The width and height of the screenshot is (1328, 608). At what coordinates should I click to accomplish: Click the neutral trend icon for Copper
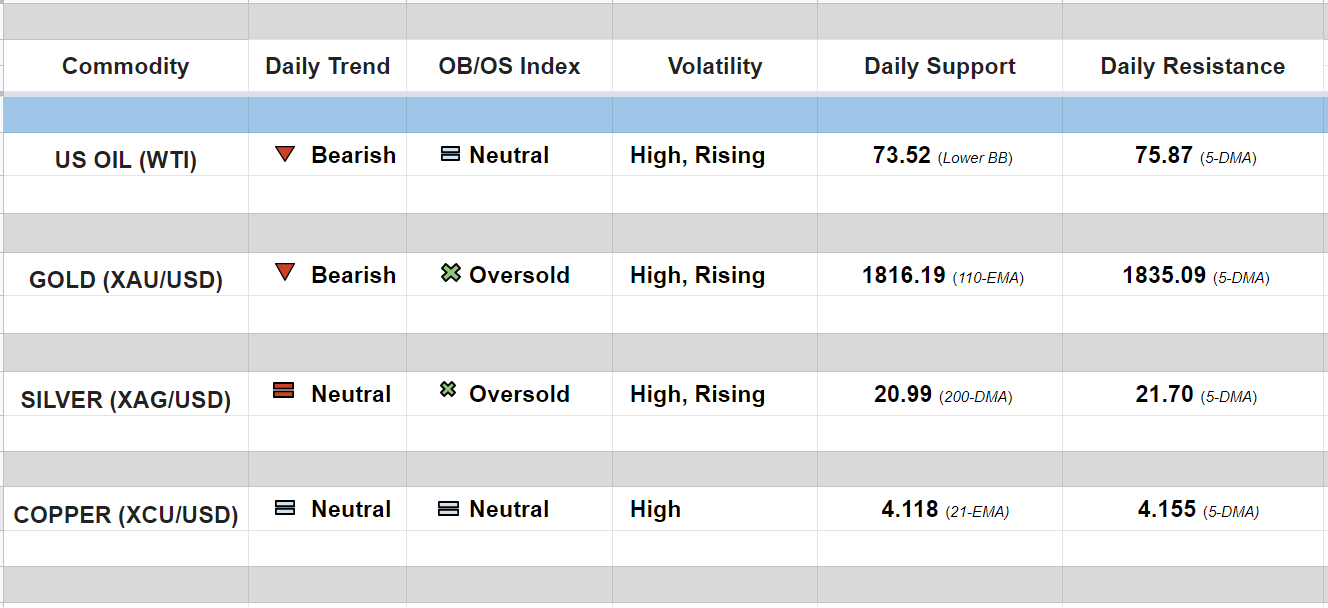[284, 508]
